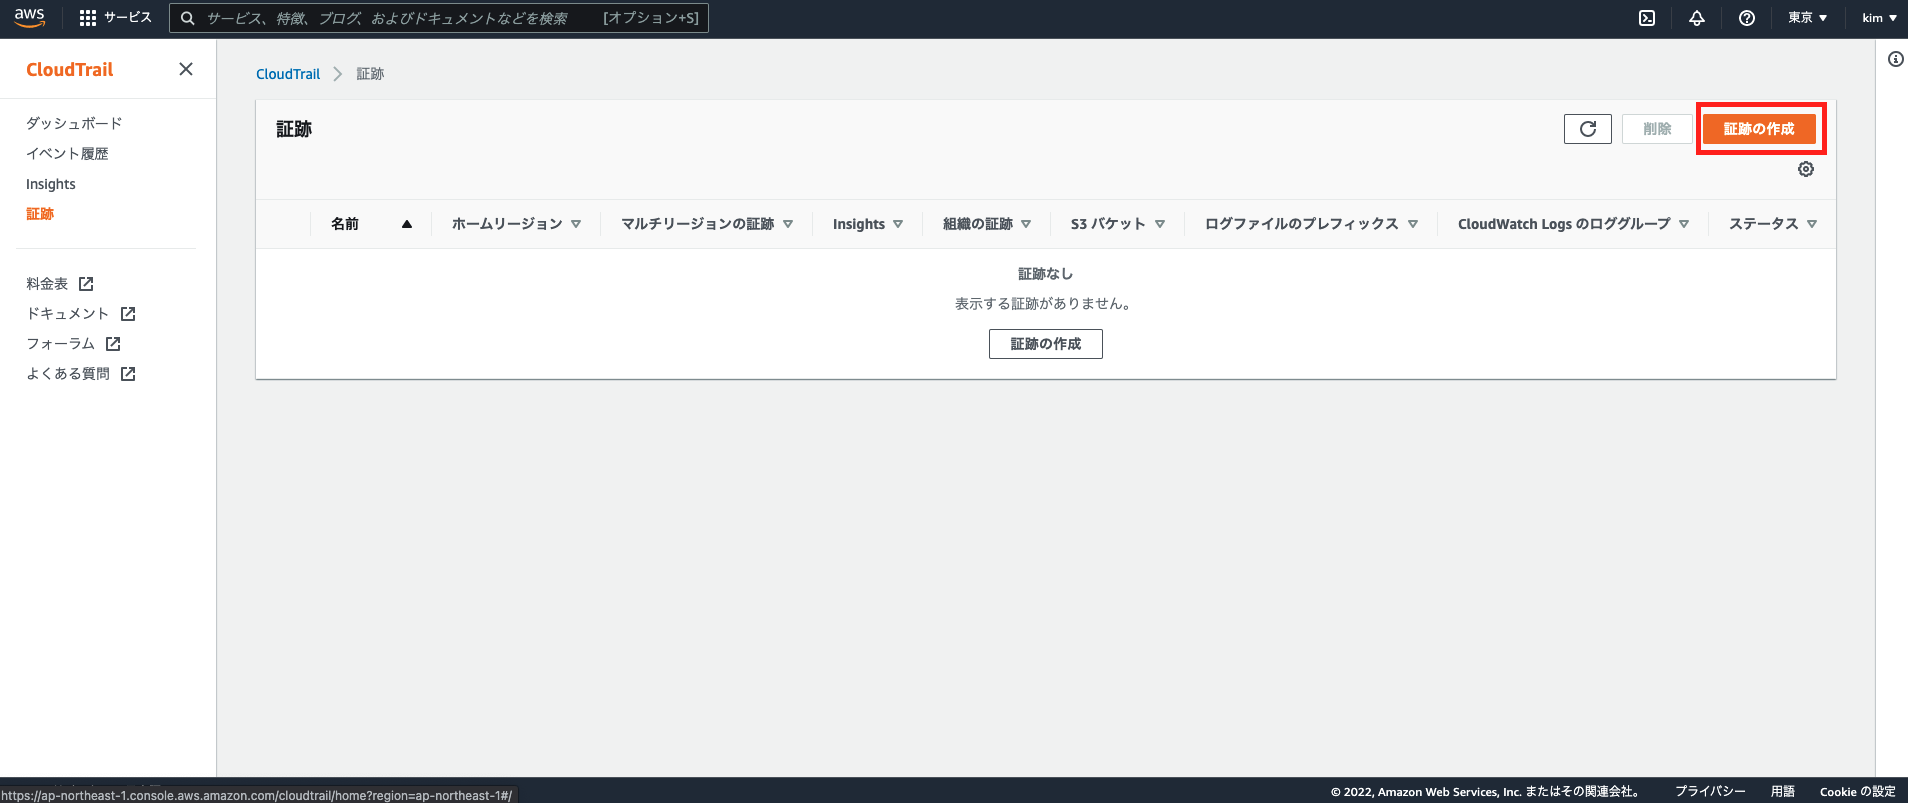Open the AWS home logo
The image size is (1908, 803).
pyautogui.click(x=30, y=18)
